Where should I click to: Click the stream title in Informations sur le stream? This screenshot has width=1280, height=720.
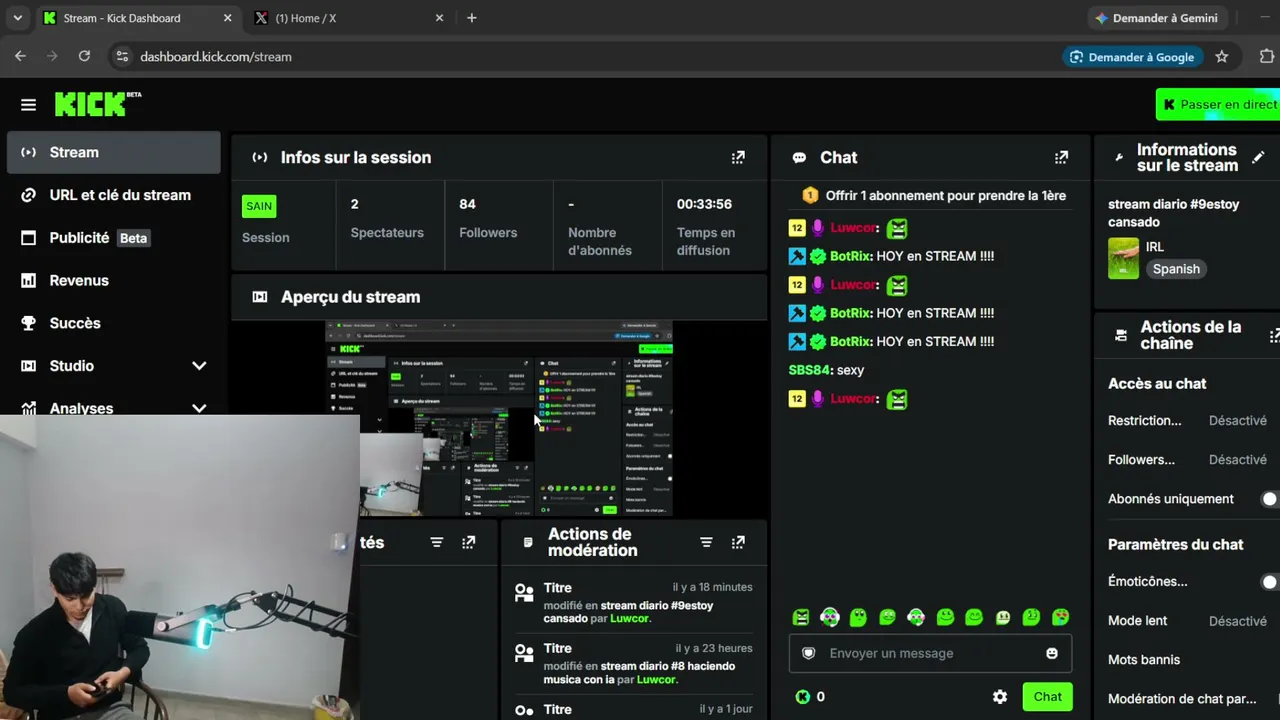pos(1173,213)
